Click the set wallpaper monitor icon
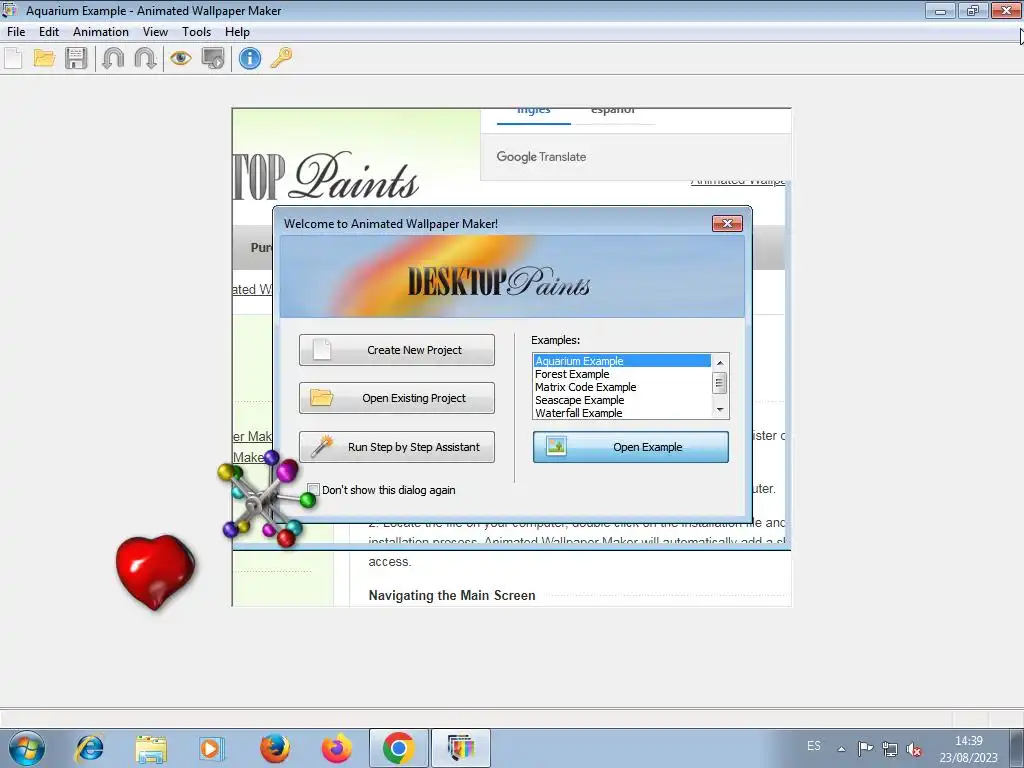The width and height of the screenshot is (1024, 768). point(213,59)
